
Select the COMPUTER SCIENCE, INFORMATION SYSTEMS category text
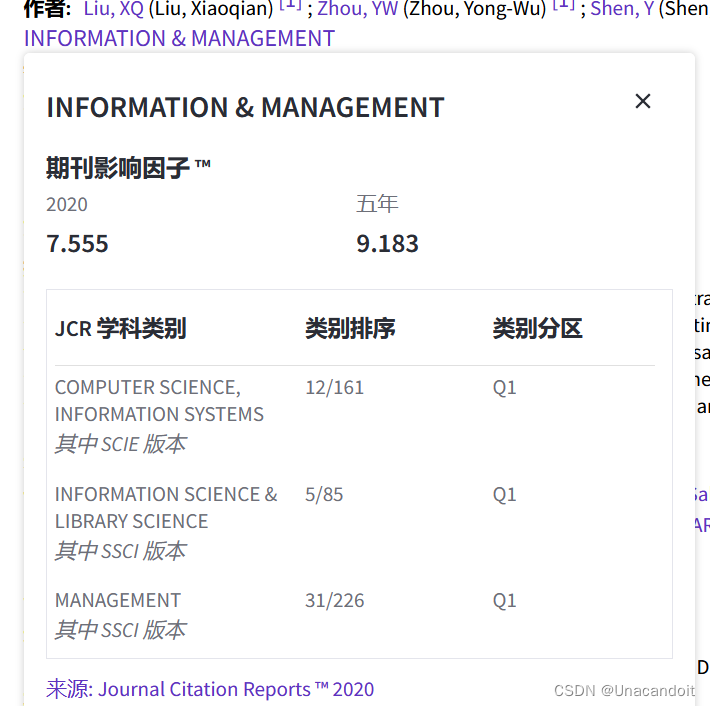tap(159, 401)
